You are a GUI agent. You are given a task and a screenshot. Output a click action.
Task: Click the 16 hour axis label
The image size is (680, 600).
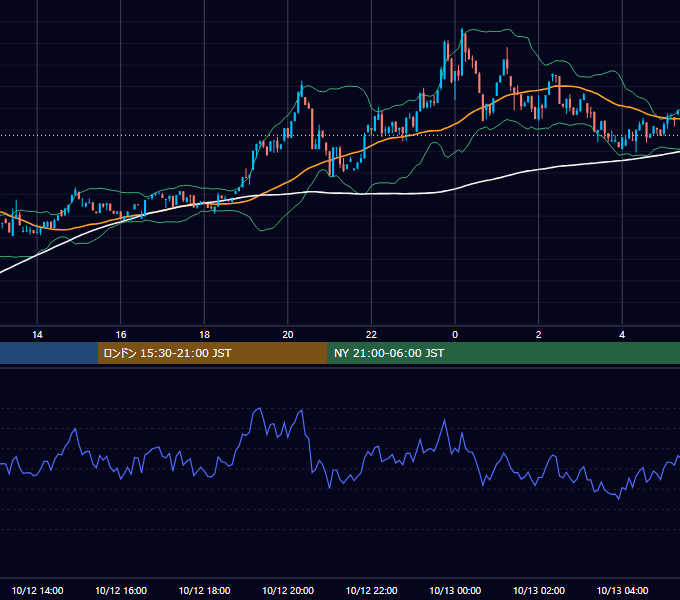pos(121,335)
